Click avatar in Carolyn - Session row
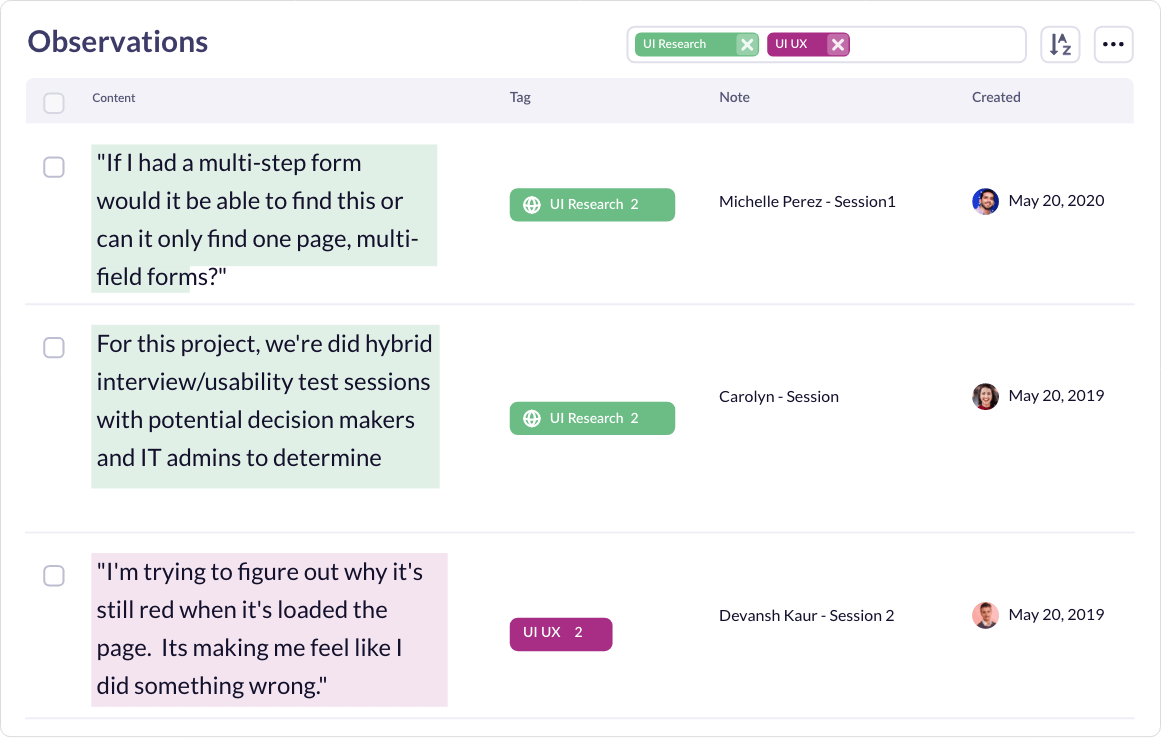The image size is (1161, 738). (x=985, y=396)
